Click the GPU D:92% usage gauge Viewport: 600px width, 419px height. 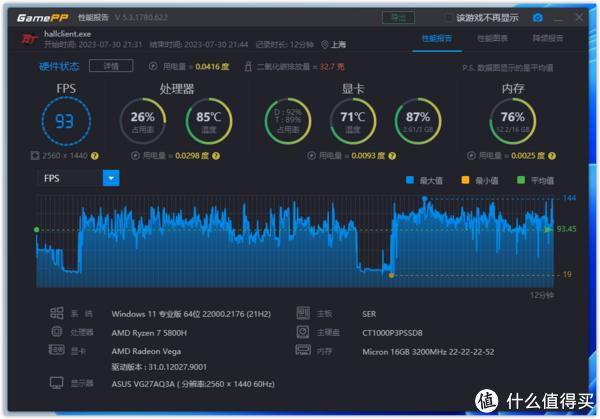pos(288,121)
